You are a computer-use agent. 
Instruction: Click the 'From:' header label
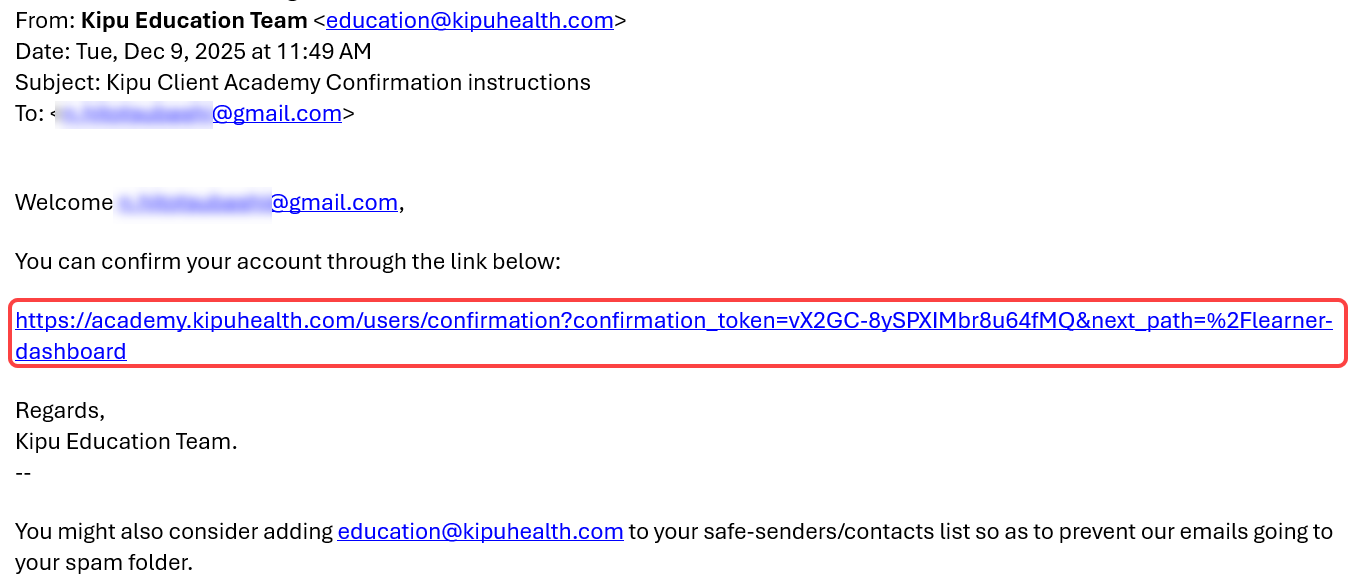44,20
